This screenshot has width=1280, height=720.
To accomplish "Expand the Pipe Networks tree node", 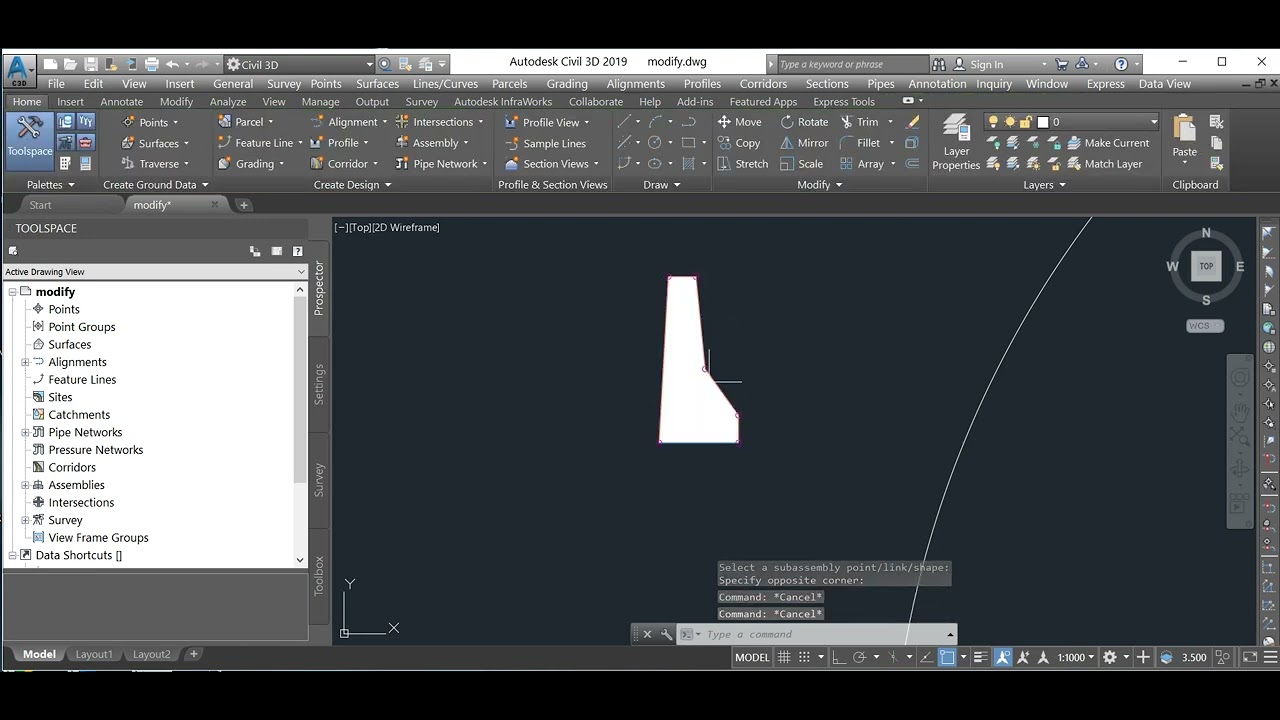I will (25, 432).
